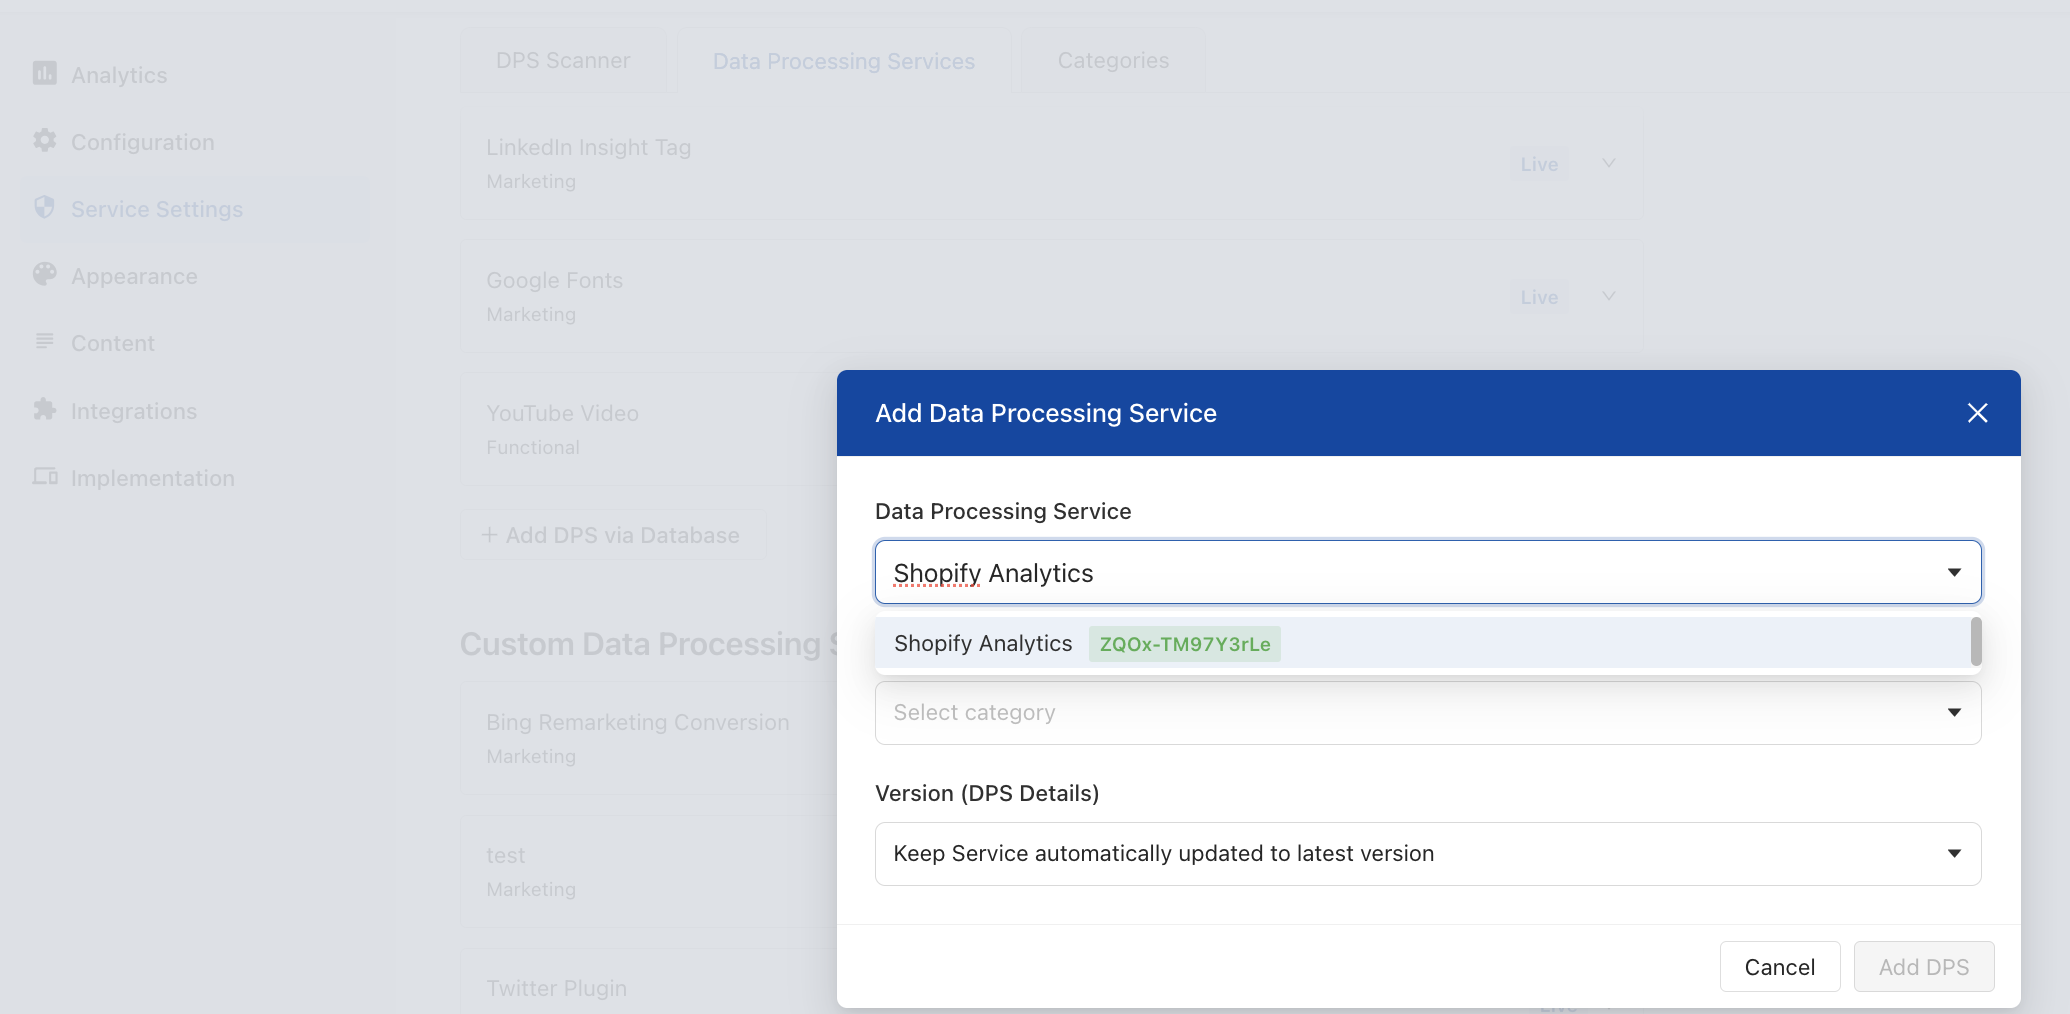
Task: Click the Add DPS via Database button
Action: click(612, 535)
